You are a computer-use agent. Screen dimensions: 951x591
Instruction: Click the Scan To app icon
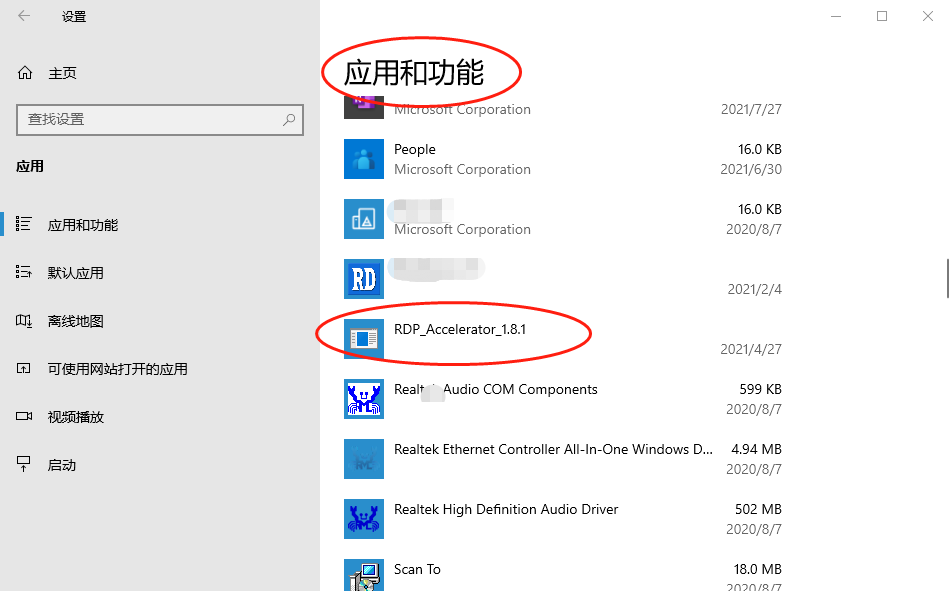364,575
